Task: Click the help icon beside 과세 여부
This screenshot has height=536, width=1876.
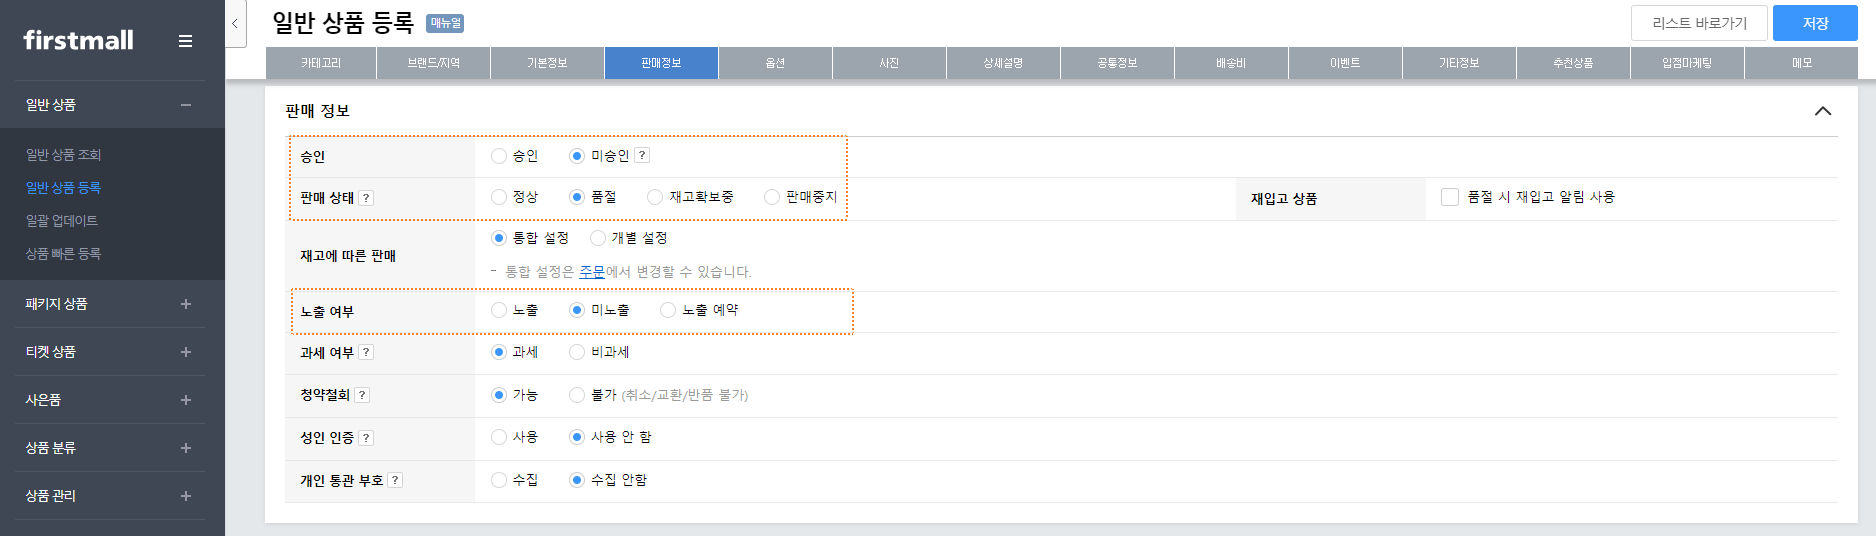Action: [366, 352]
